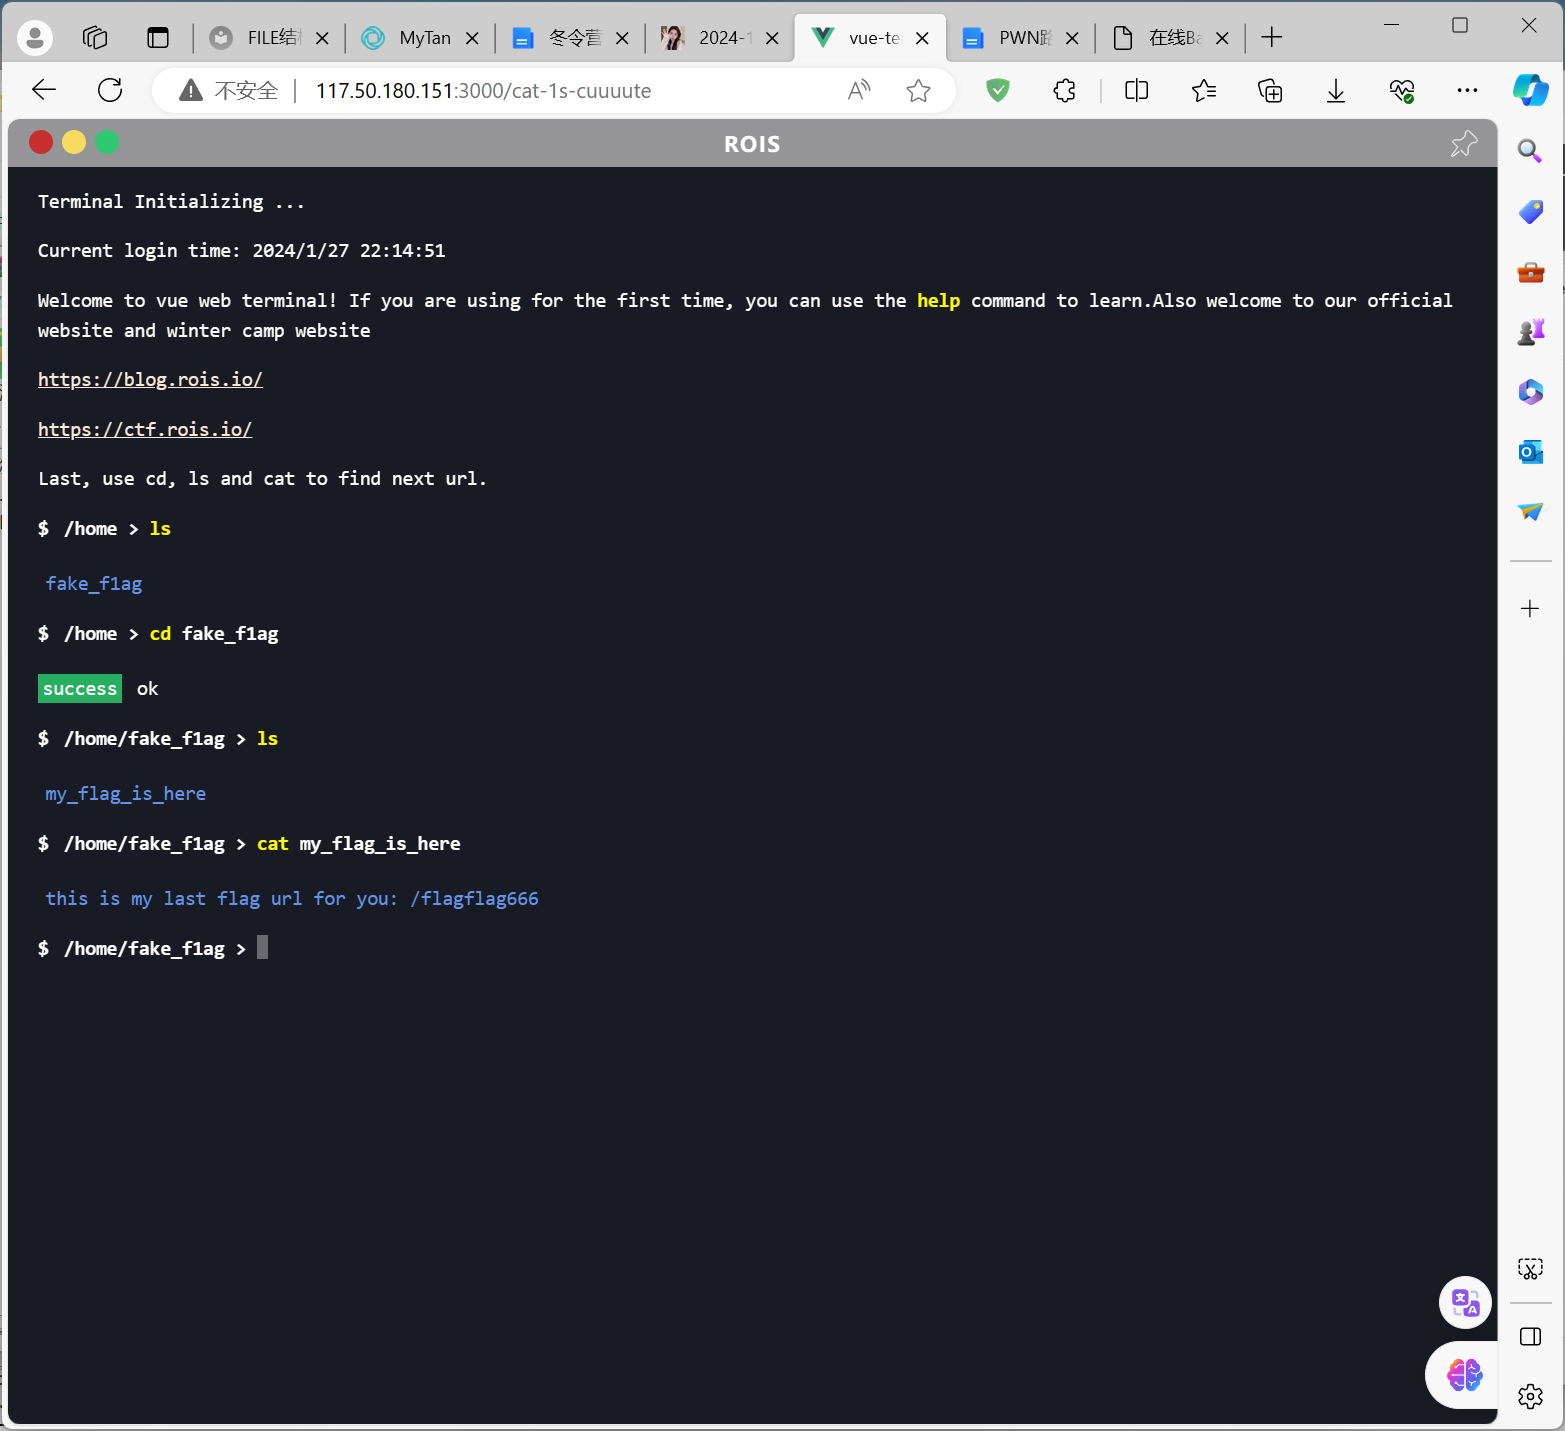Viewport: 1565px width, 1431px height.
Task: Open the ctf.rois.io link
Action: click(145, 430)
